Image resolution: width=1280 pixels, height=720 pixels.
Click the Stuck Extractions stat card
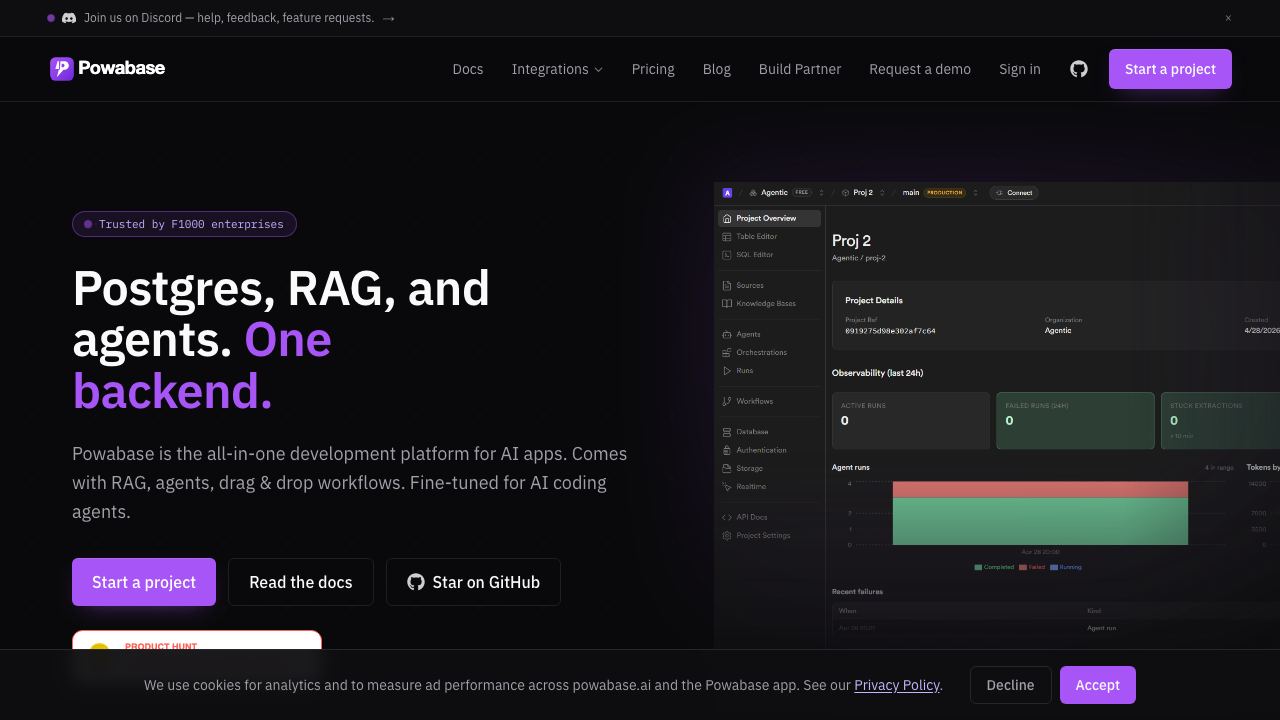tap(1220, 420)
